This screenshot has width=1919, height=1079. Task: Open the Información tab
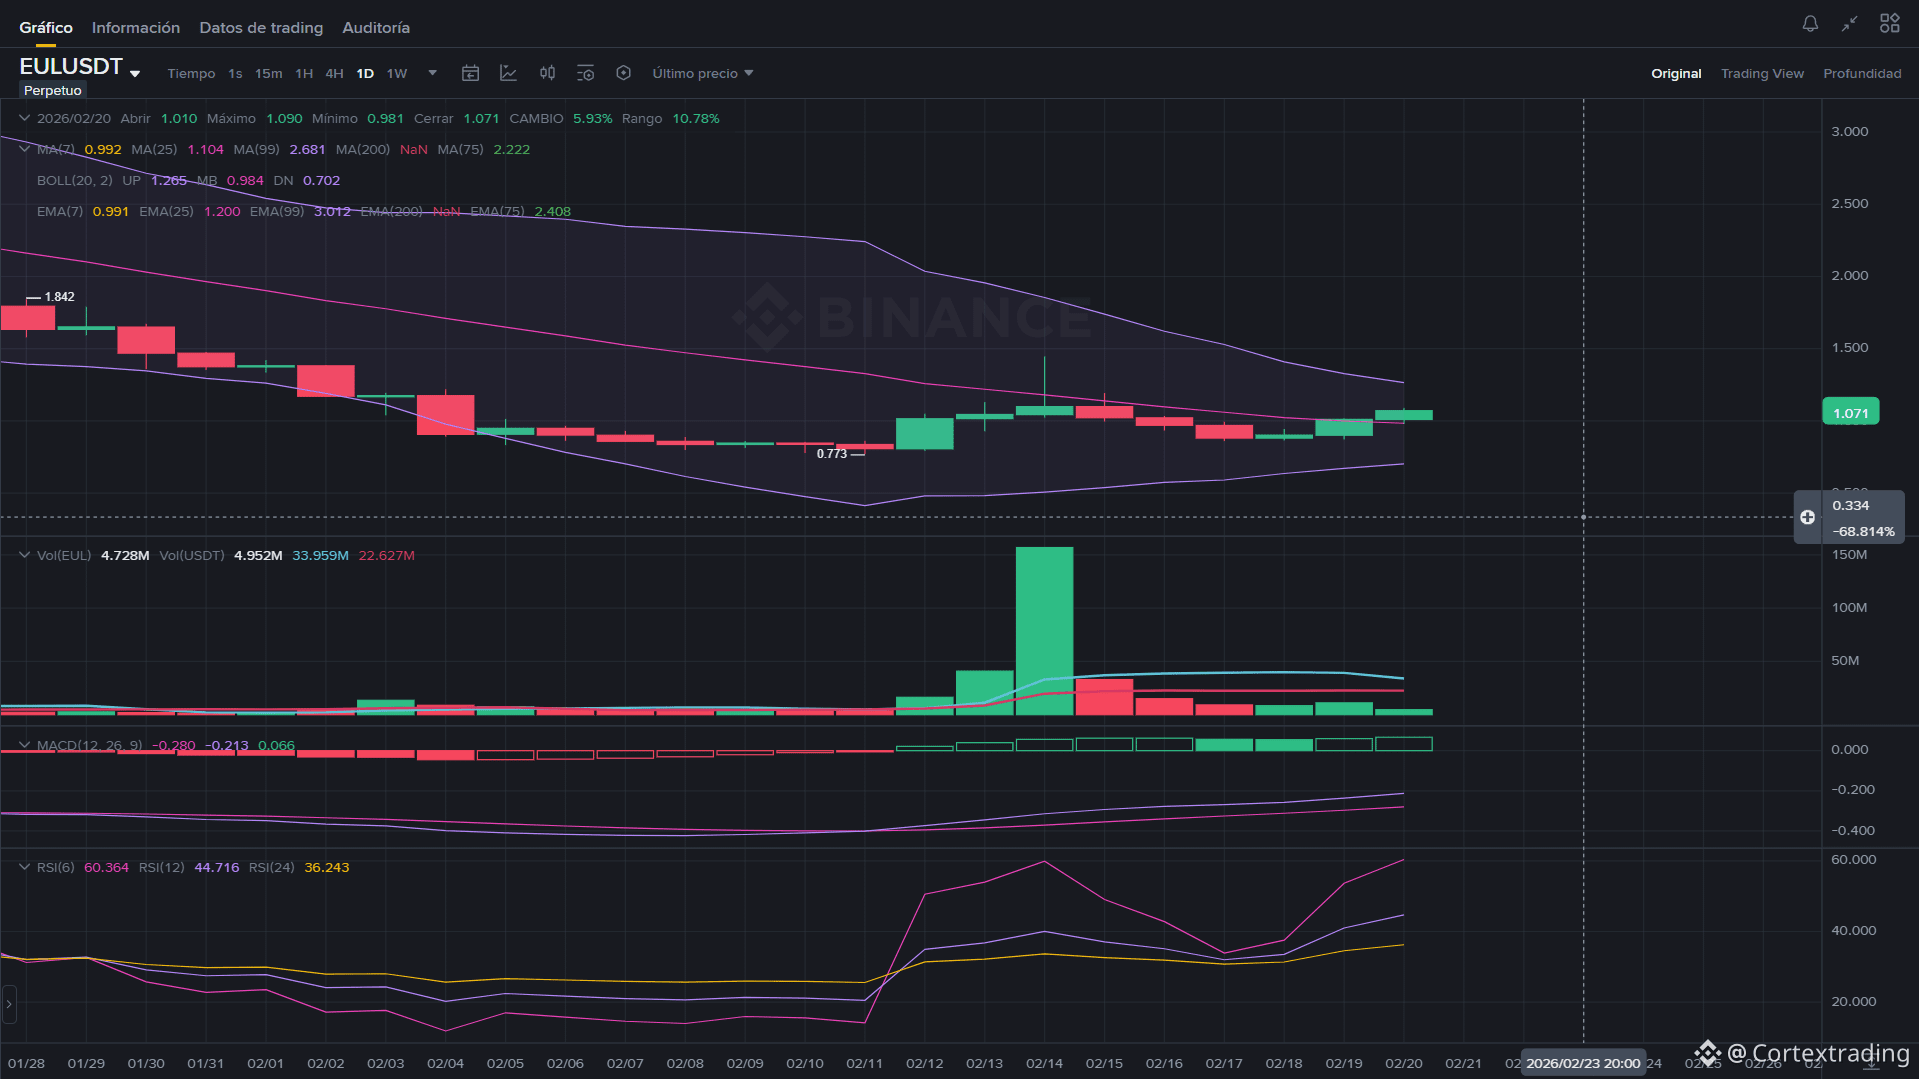[x=136, y=27]
